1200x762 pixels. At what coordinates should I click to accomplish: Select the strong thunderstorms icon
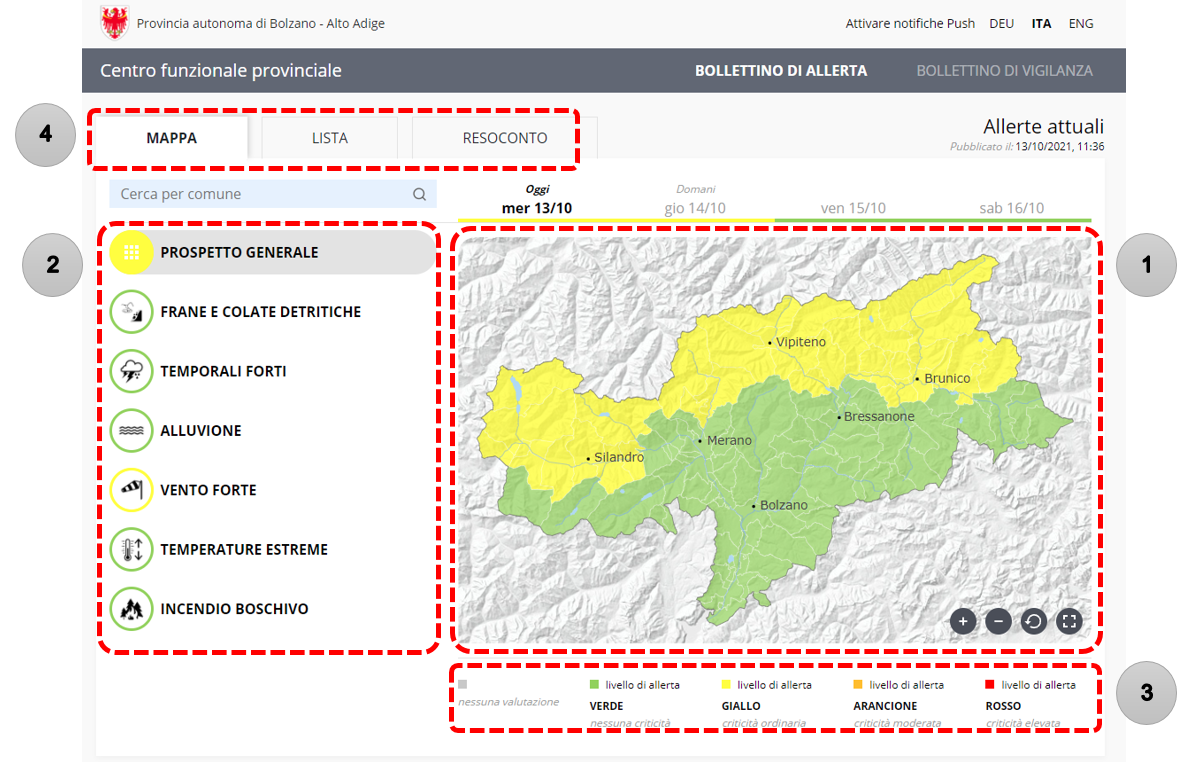131,371
